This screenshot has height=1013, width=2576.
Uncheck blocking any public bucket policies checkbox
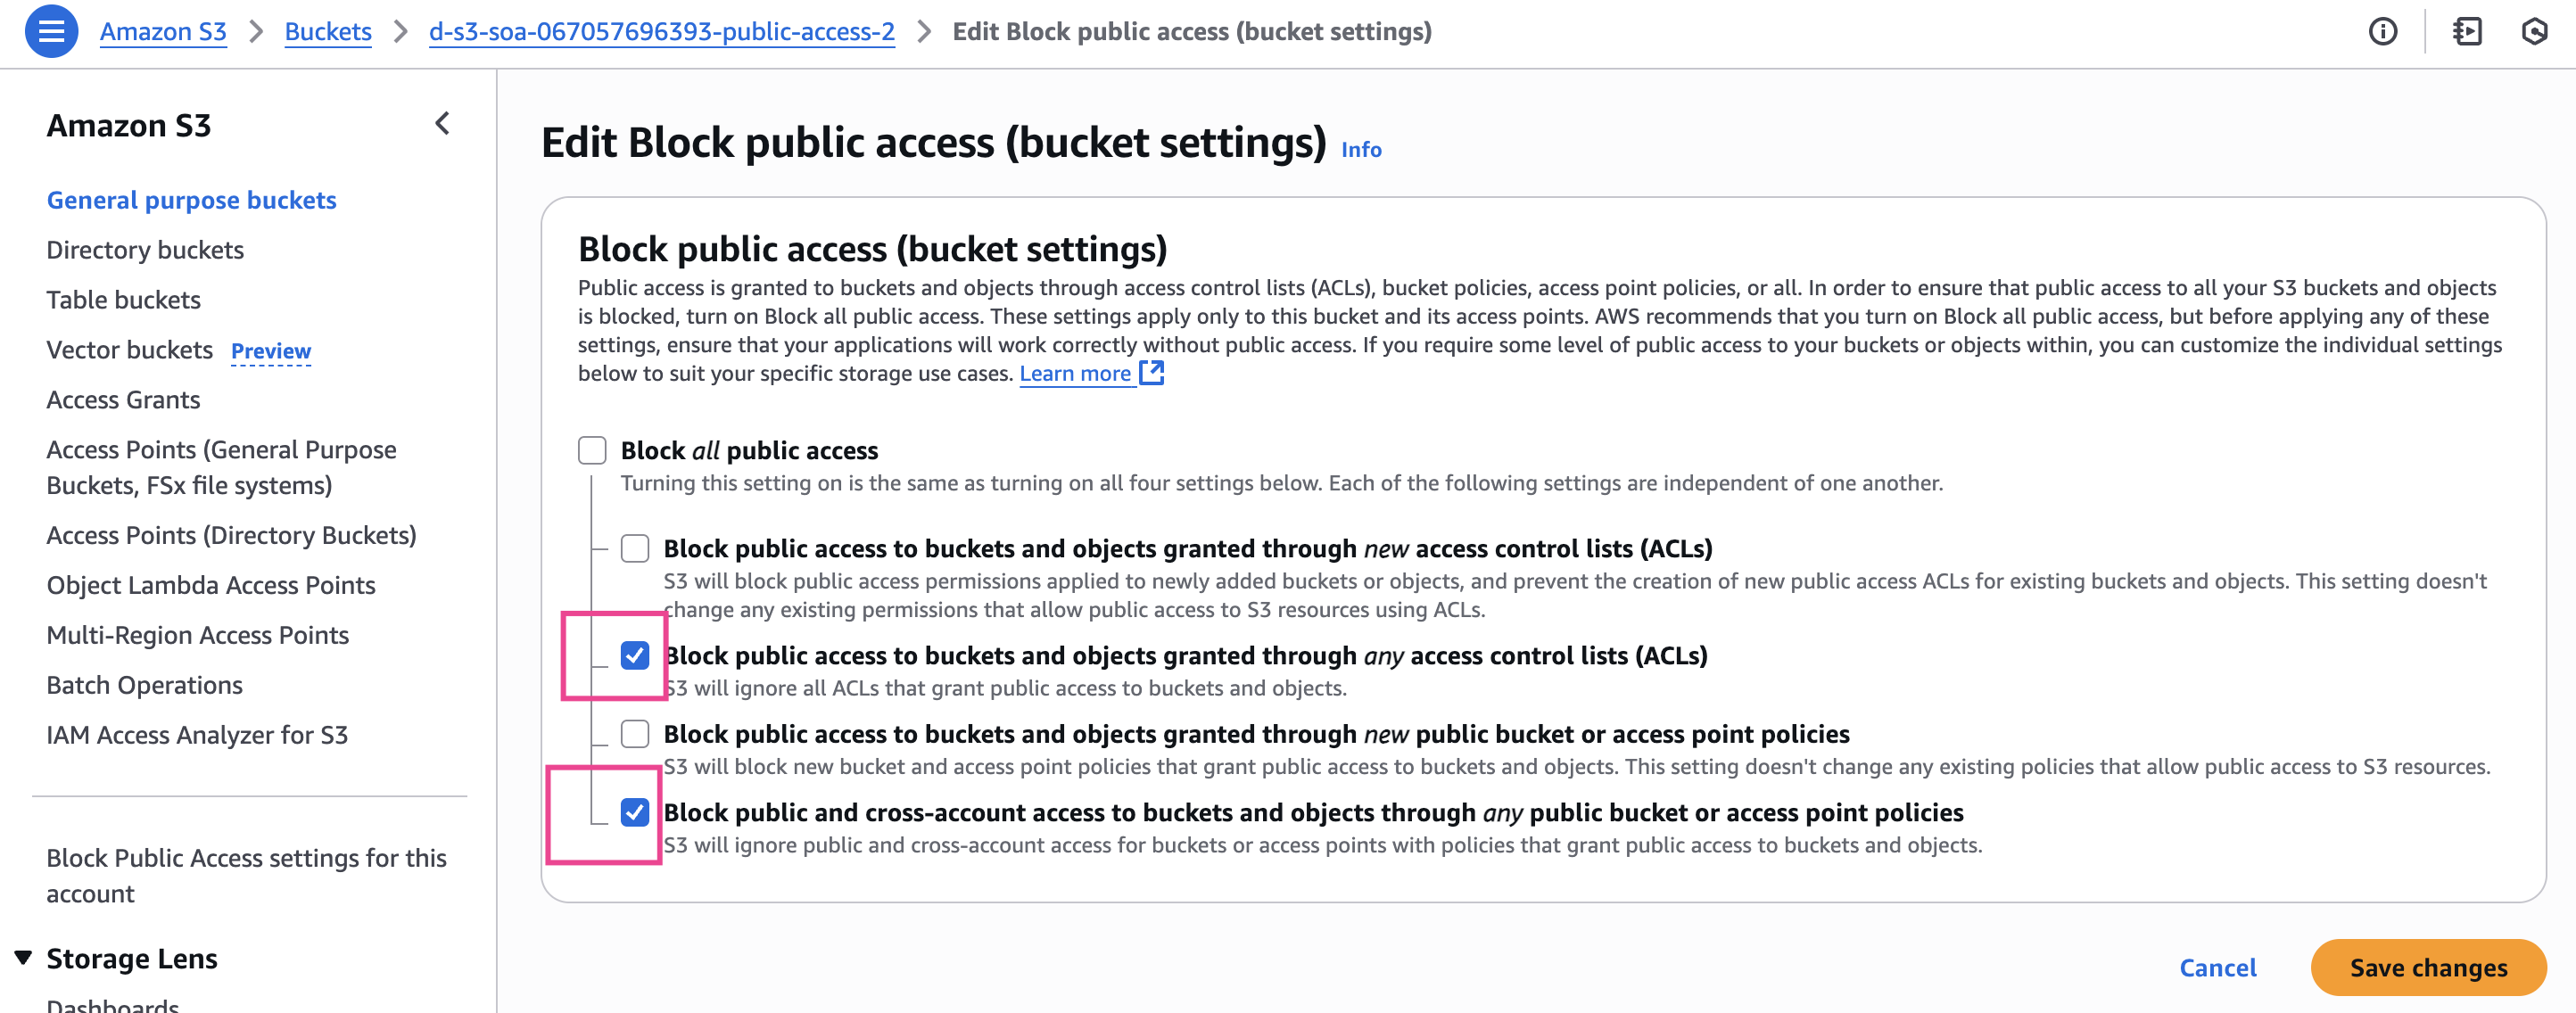click(635, 812)
